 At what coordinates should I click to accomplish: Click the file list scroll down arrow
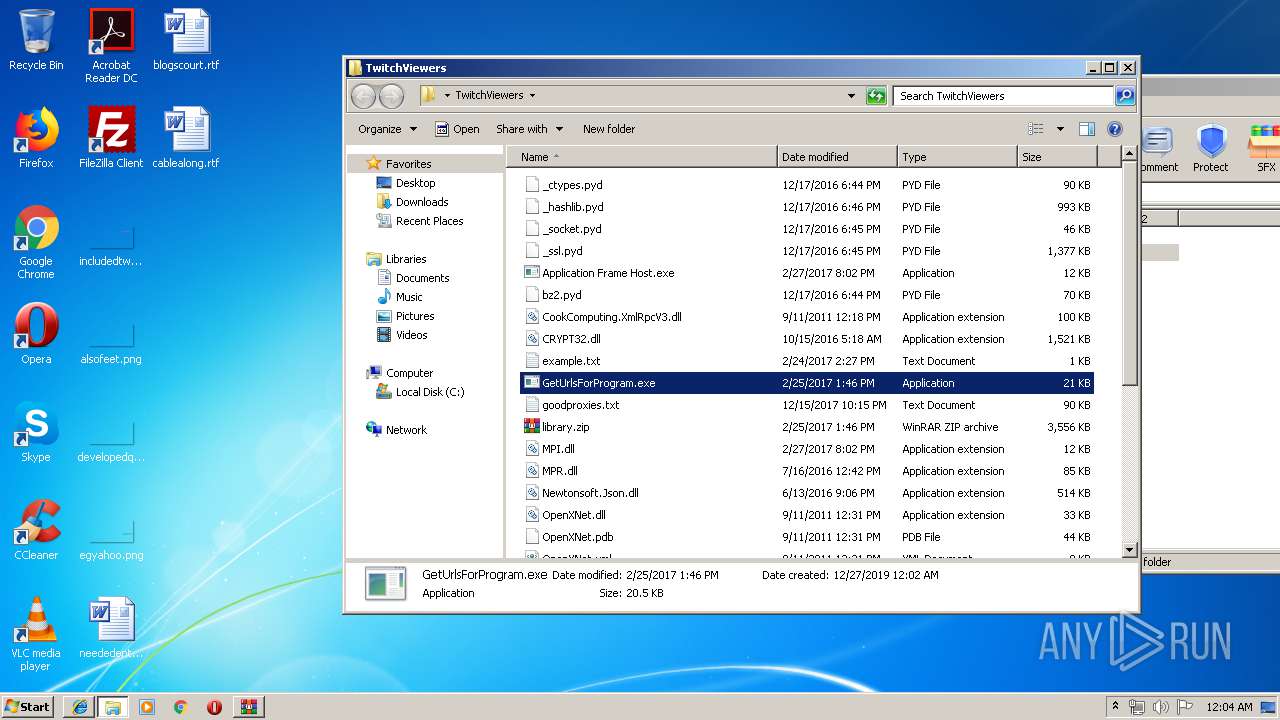(1129, 549)
